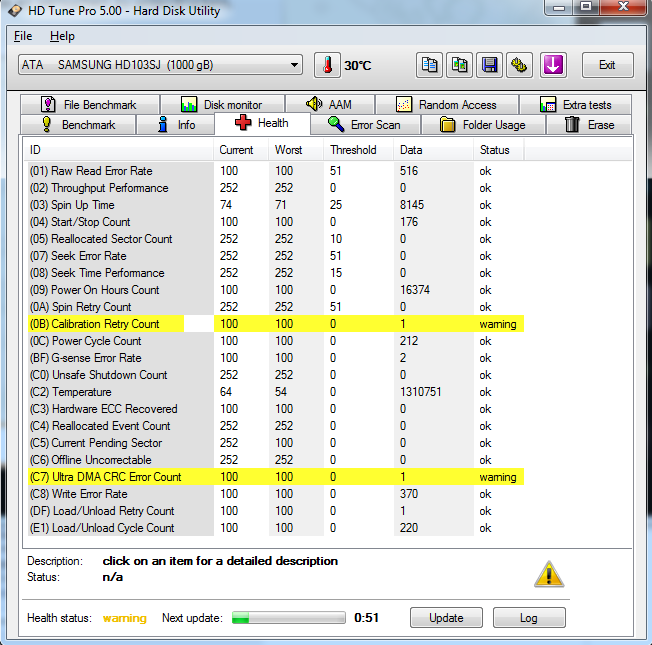Screen dimensions: 652x645
Task: Sort by the Data column header
Action: coord(433,150)
